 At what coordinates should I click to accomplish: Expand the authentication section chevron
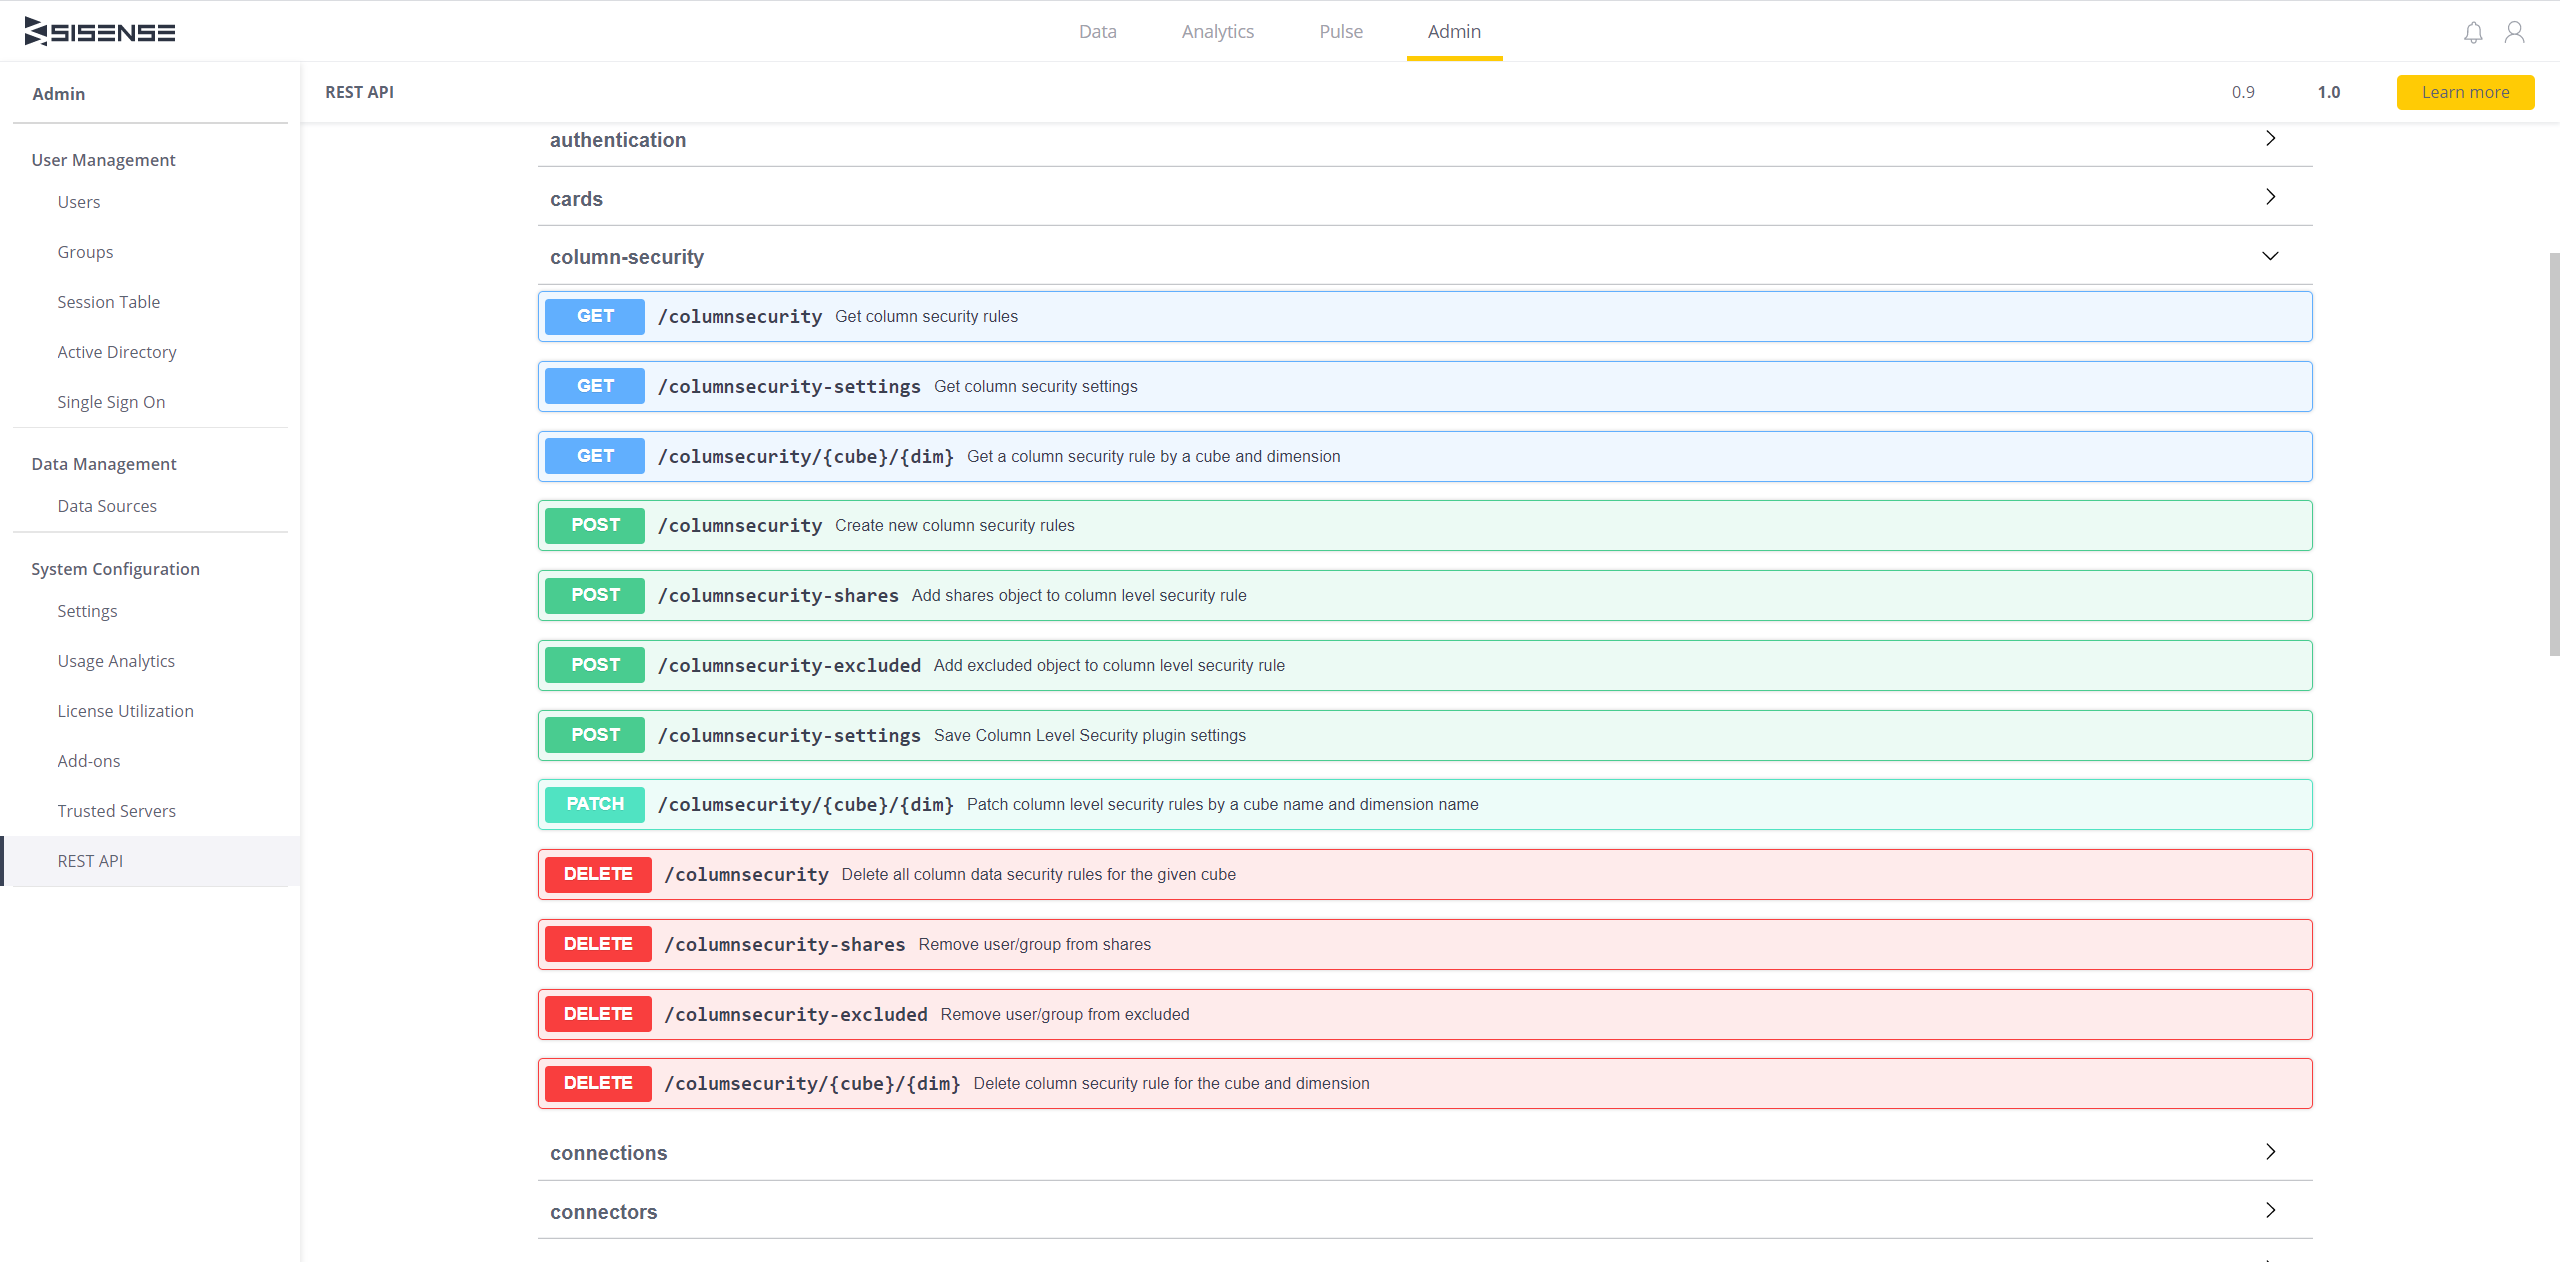2270,138
